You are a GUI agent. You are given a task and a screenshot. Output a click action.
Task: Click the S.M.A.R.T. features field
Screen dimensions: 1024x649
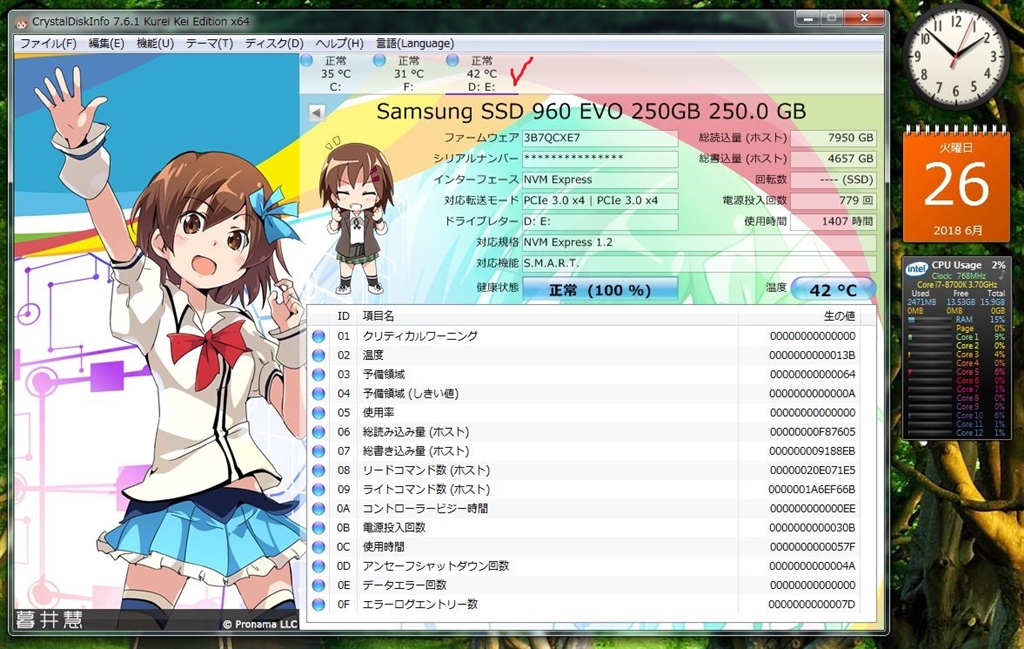[699, 263]
